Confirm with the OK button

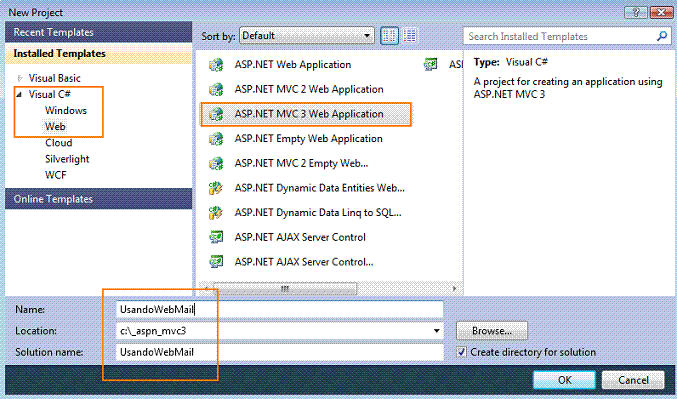tap(564, 380)
